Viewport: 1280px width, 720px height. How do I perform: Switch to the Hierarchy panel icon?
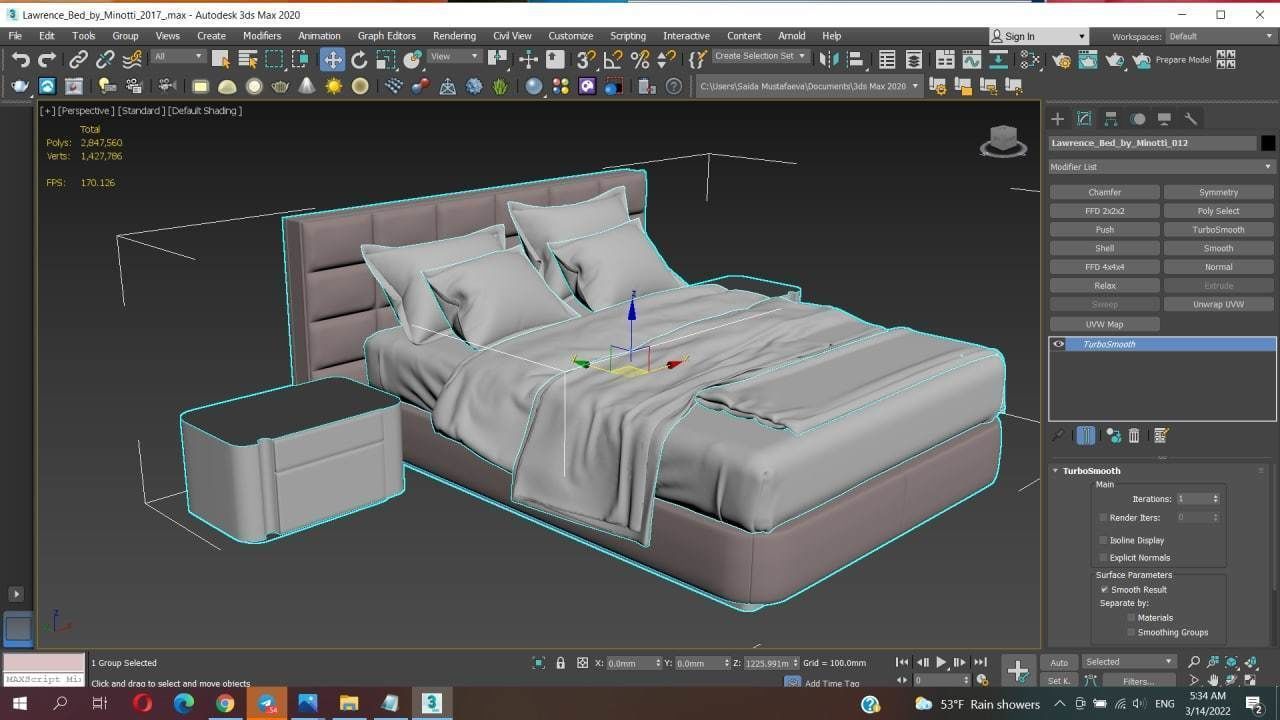(x=1111, y=119)
